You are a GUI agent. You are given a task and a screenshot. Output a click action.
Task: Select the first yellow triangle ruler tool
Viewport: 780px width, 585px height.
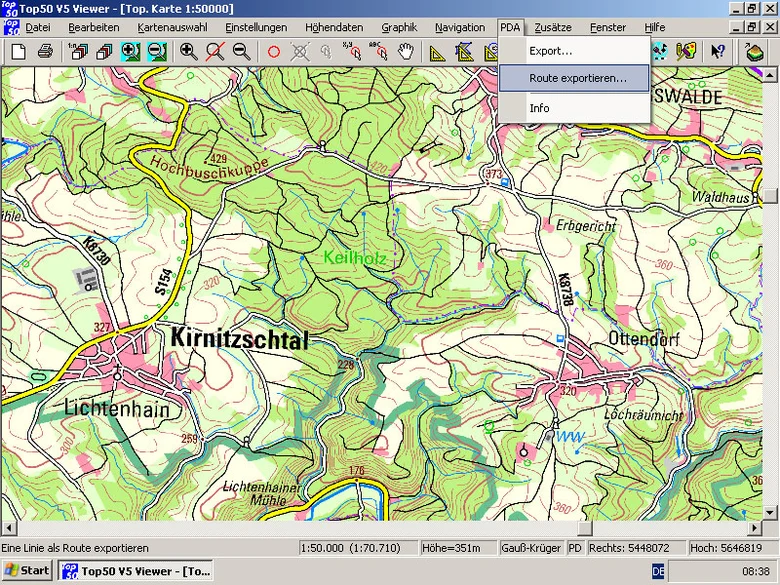pos(437,51)
